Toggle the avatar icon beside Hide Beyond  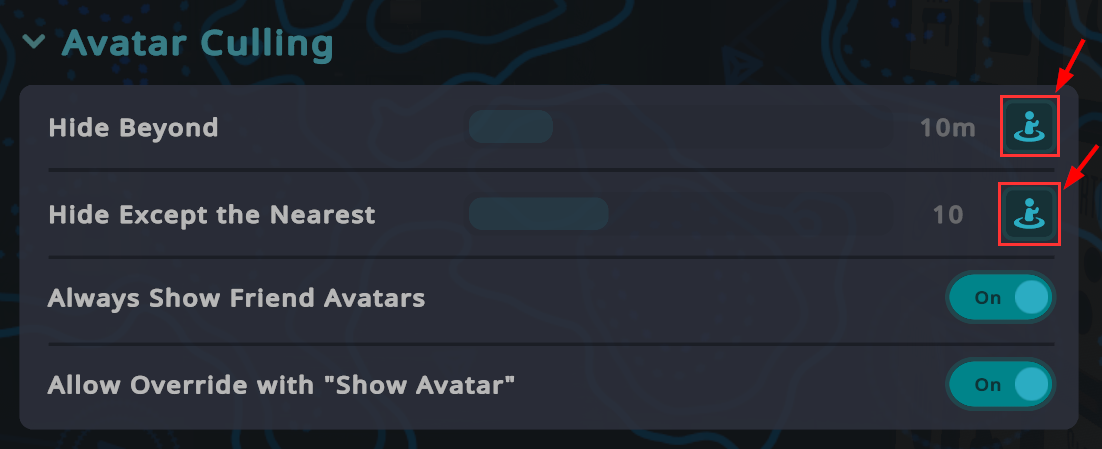tap(1029, 128)
